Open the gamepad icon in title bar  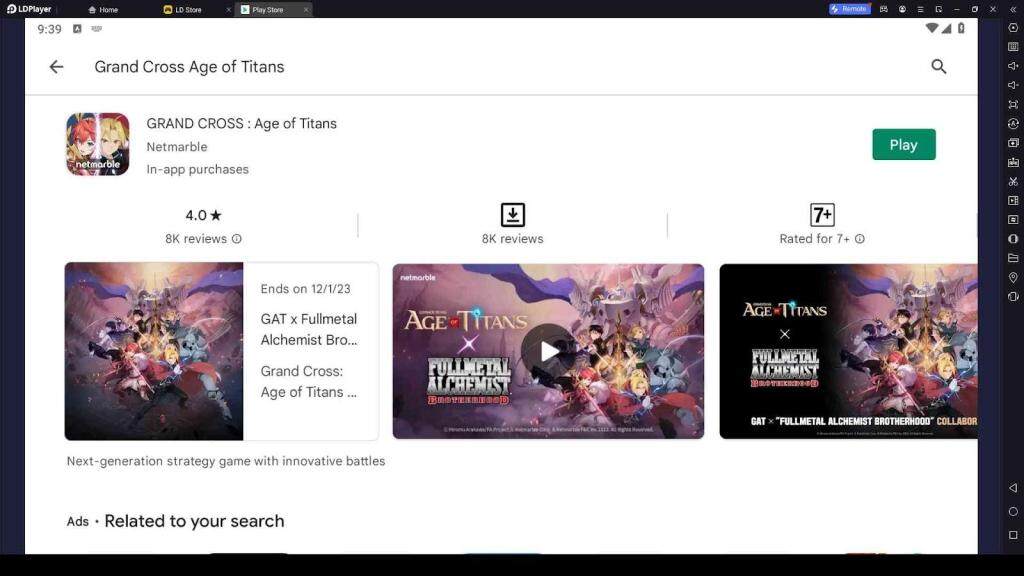884,9
